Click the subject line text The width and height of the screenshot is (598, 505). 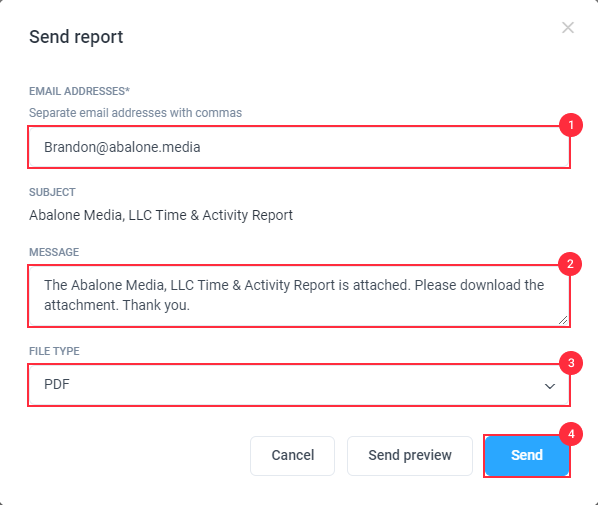[x=161, y=216]
